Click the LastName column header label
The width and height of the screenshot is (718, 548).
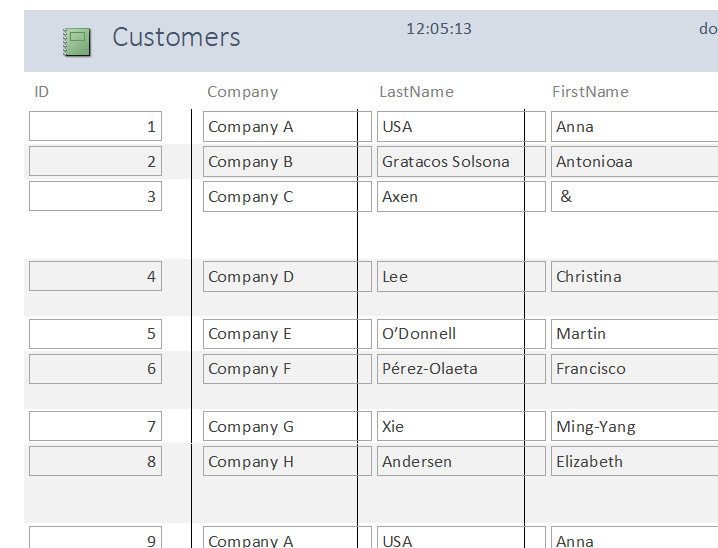pos(416,92)
